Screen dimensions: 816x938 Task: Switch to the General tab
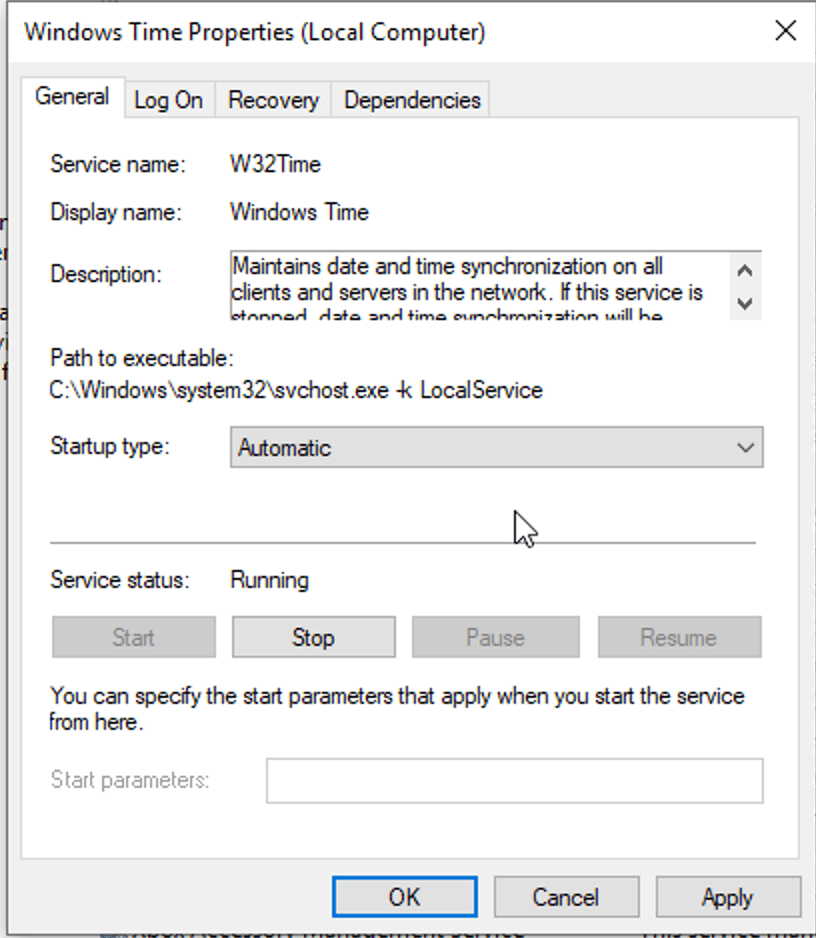[72, 97]
